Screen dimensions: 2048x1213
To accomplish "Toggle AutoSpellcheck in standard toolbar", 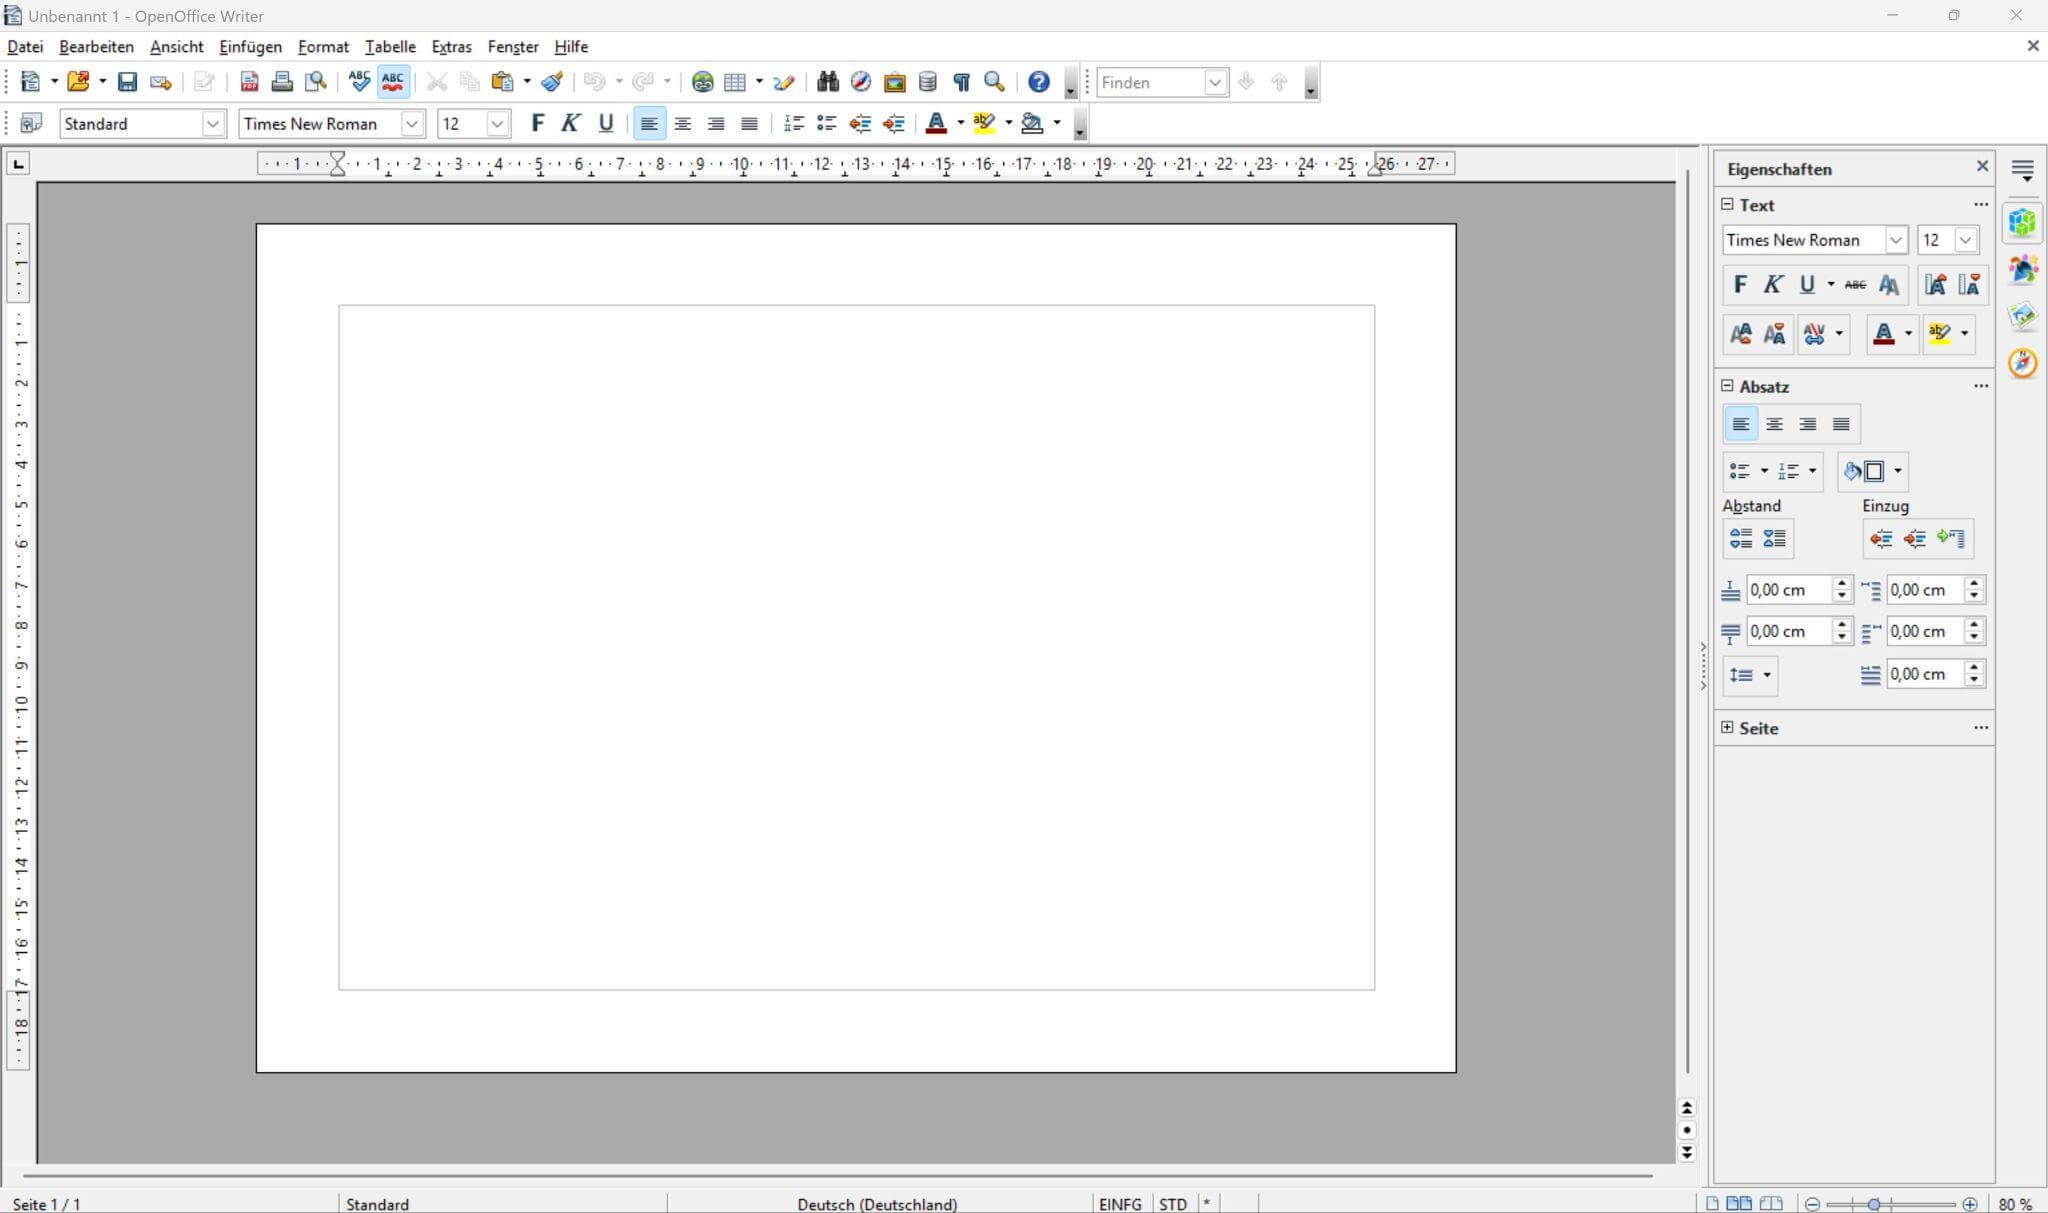I will click(393, 82).
